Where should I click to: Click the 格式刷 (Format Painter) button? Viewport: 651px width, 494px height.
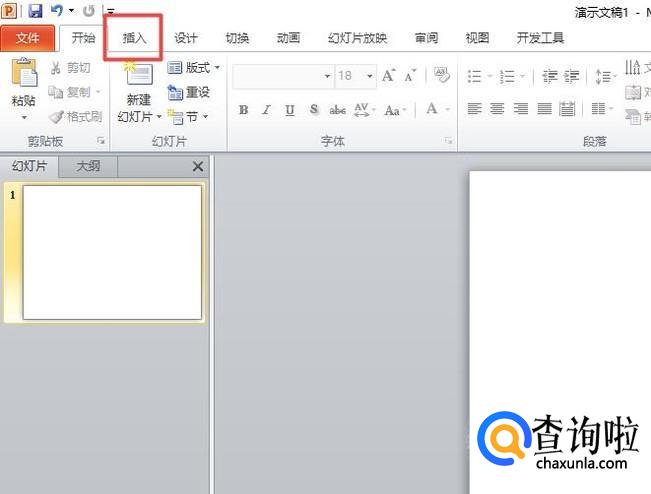75,117
